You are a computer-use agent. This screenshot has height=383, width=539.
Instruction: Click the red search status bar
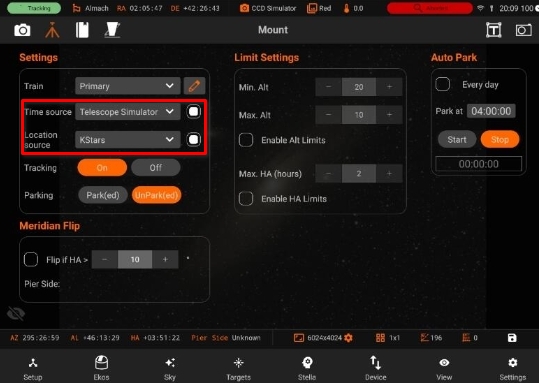coord(430,8)
